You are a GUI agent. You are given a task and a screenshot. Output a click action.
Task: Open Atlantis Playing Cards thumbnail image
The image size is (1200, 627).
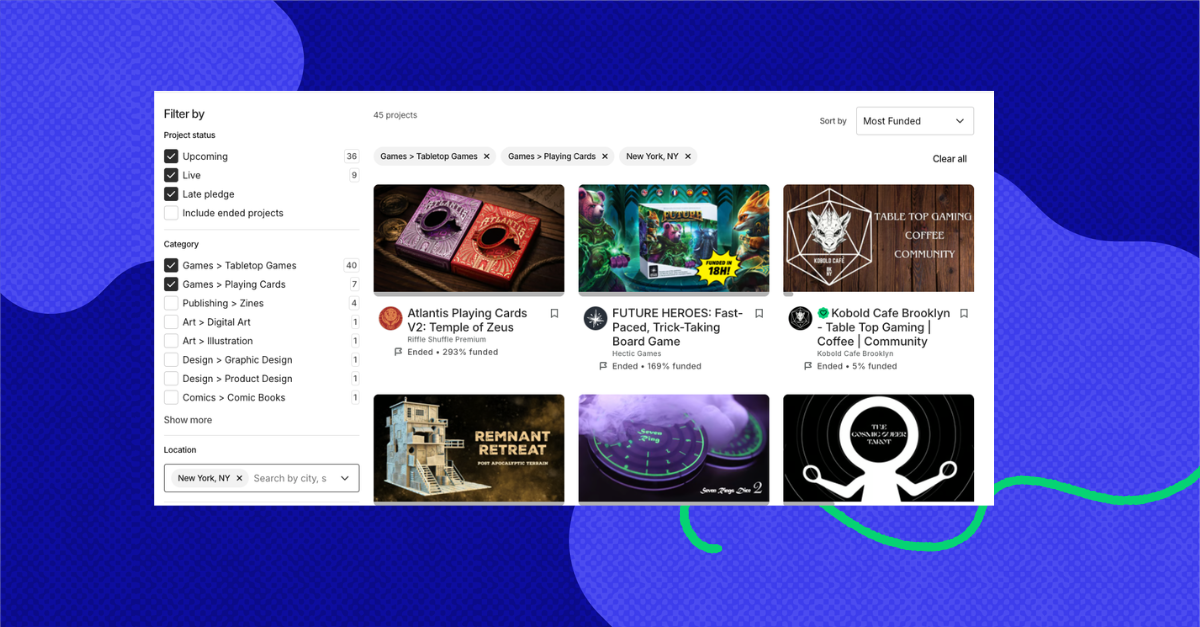[x=469, y=239]
